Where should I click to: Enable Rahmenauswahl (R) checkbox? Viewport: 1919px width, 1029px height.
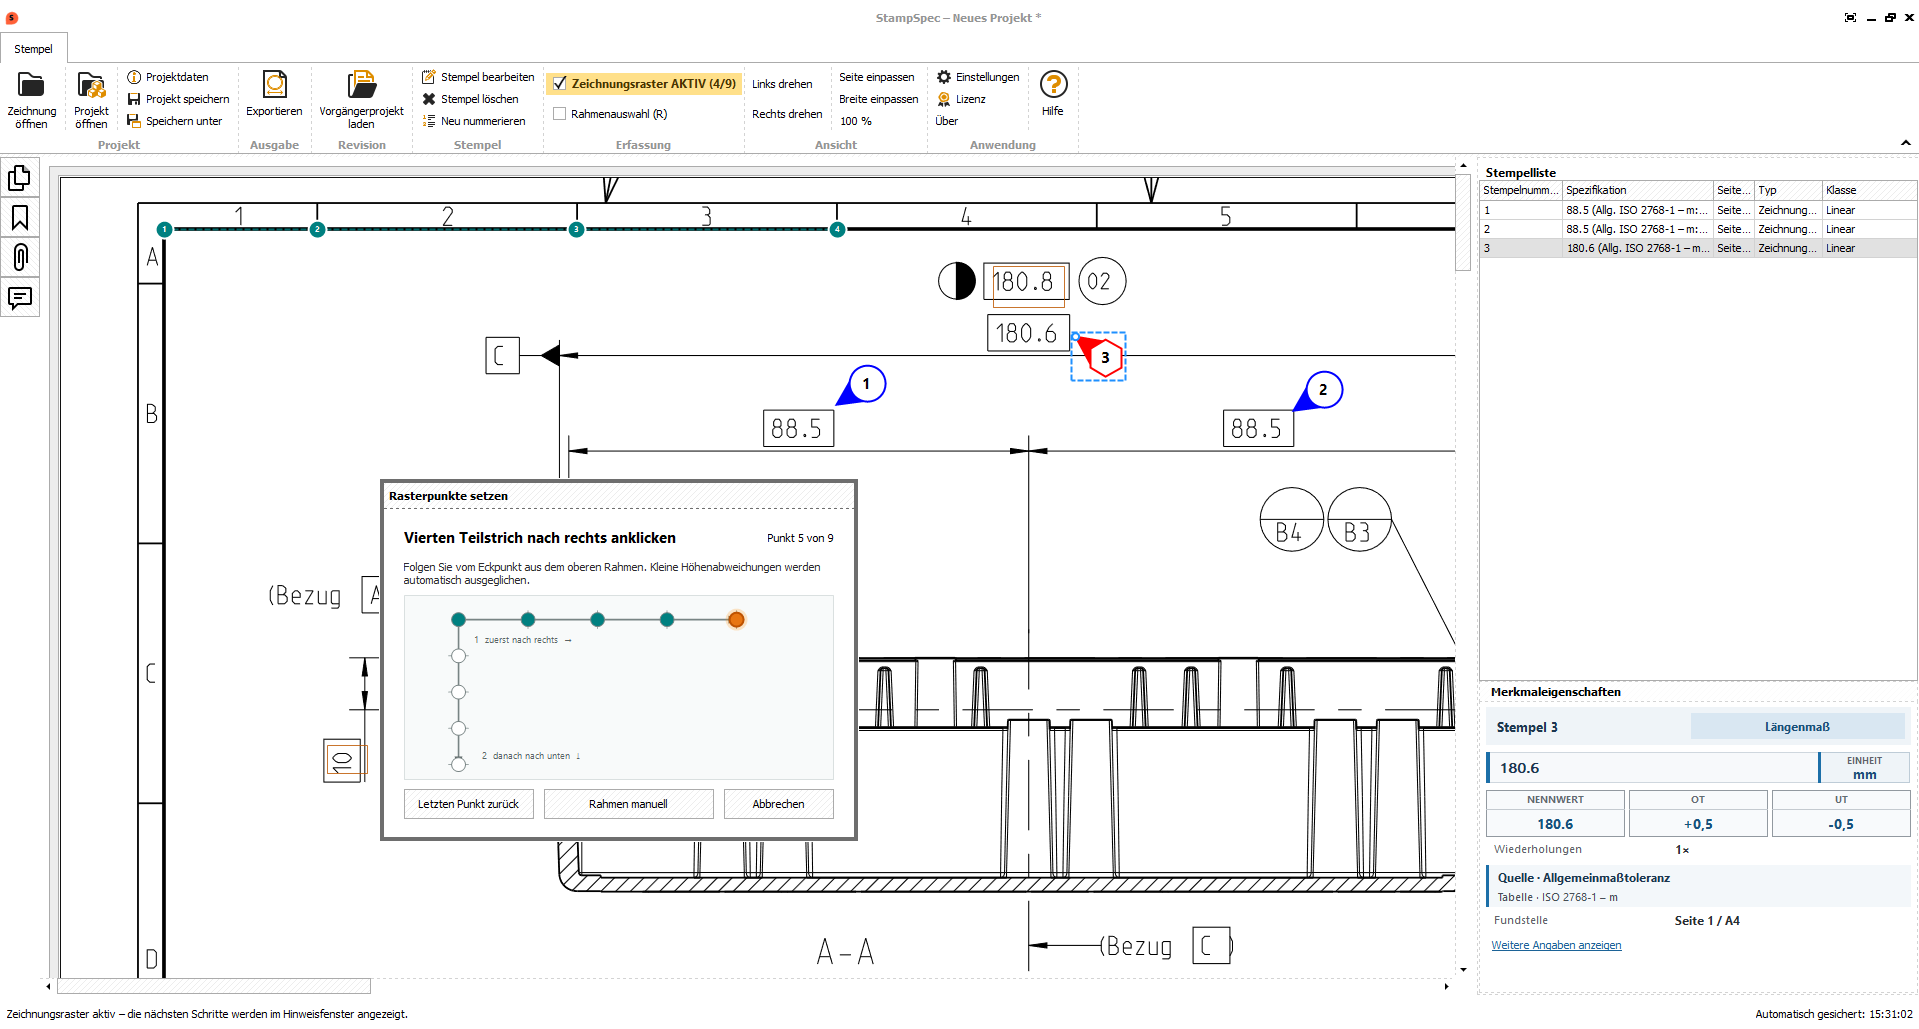point(560,114)
